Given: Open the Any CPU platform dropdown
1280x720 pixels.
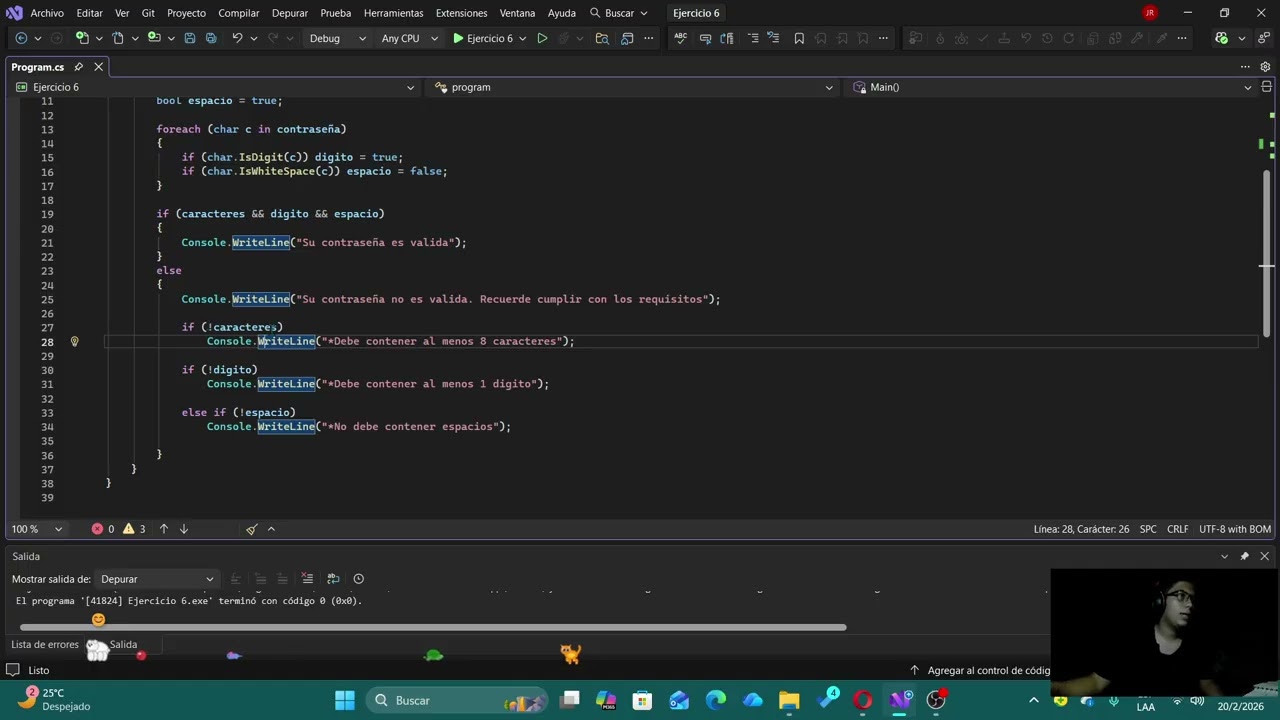Looking at the screenshot, I should coord(407,38).
